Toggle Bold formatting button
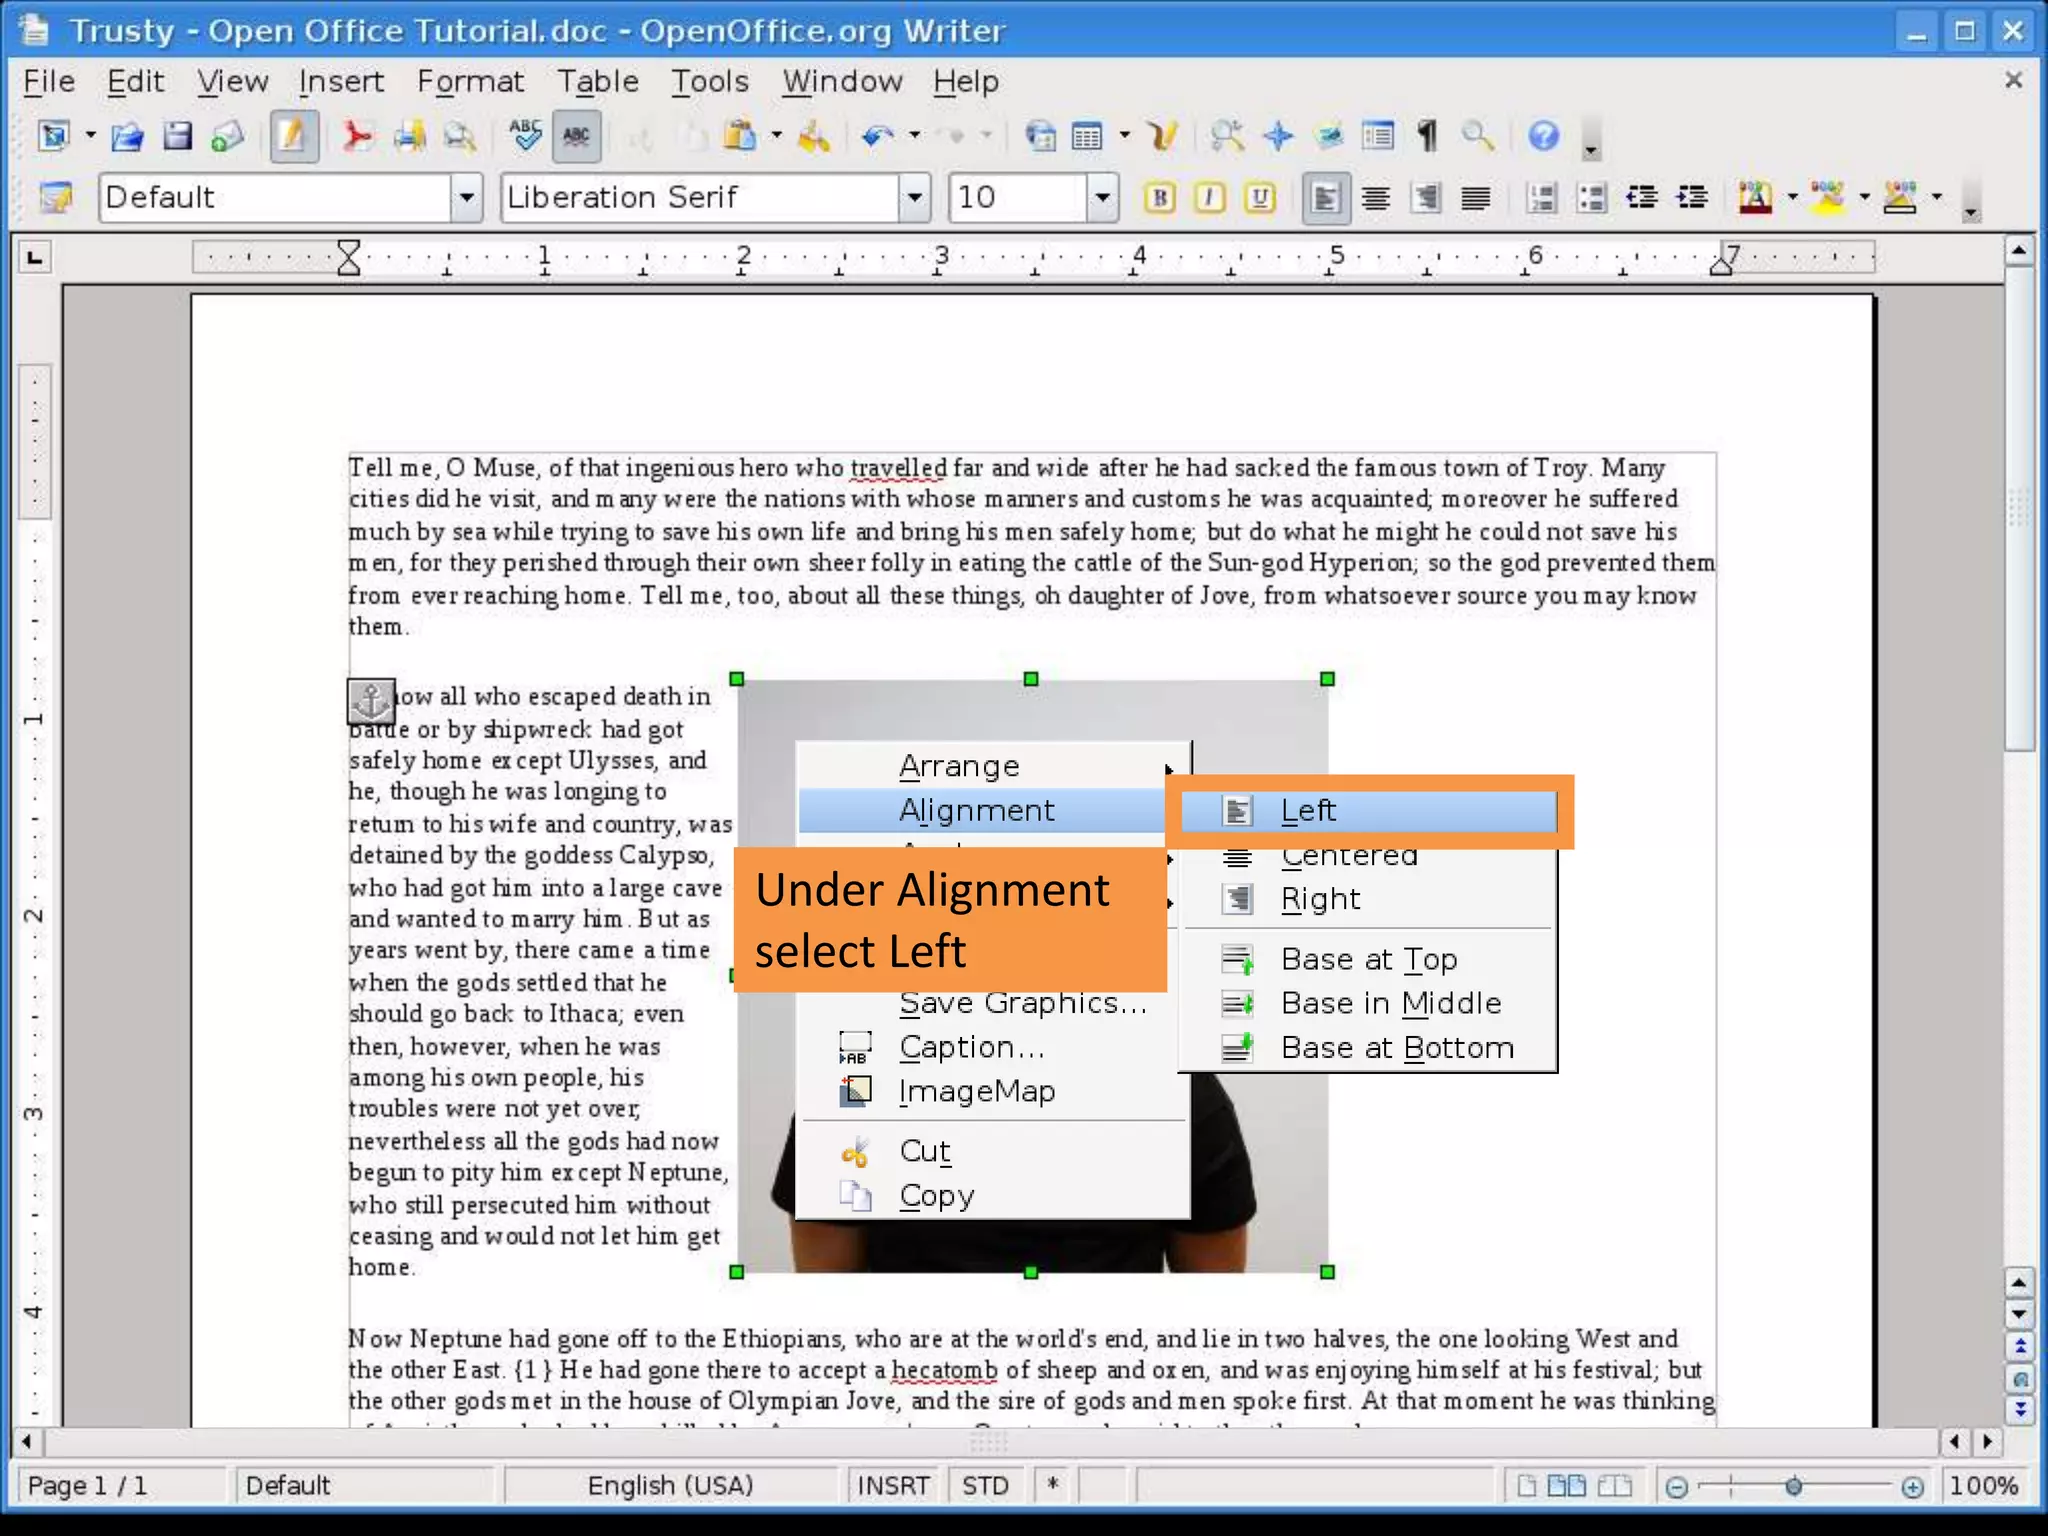 (1160, 198)
